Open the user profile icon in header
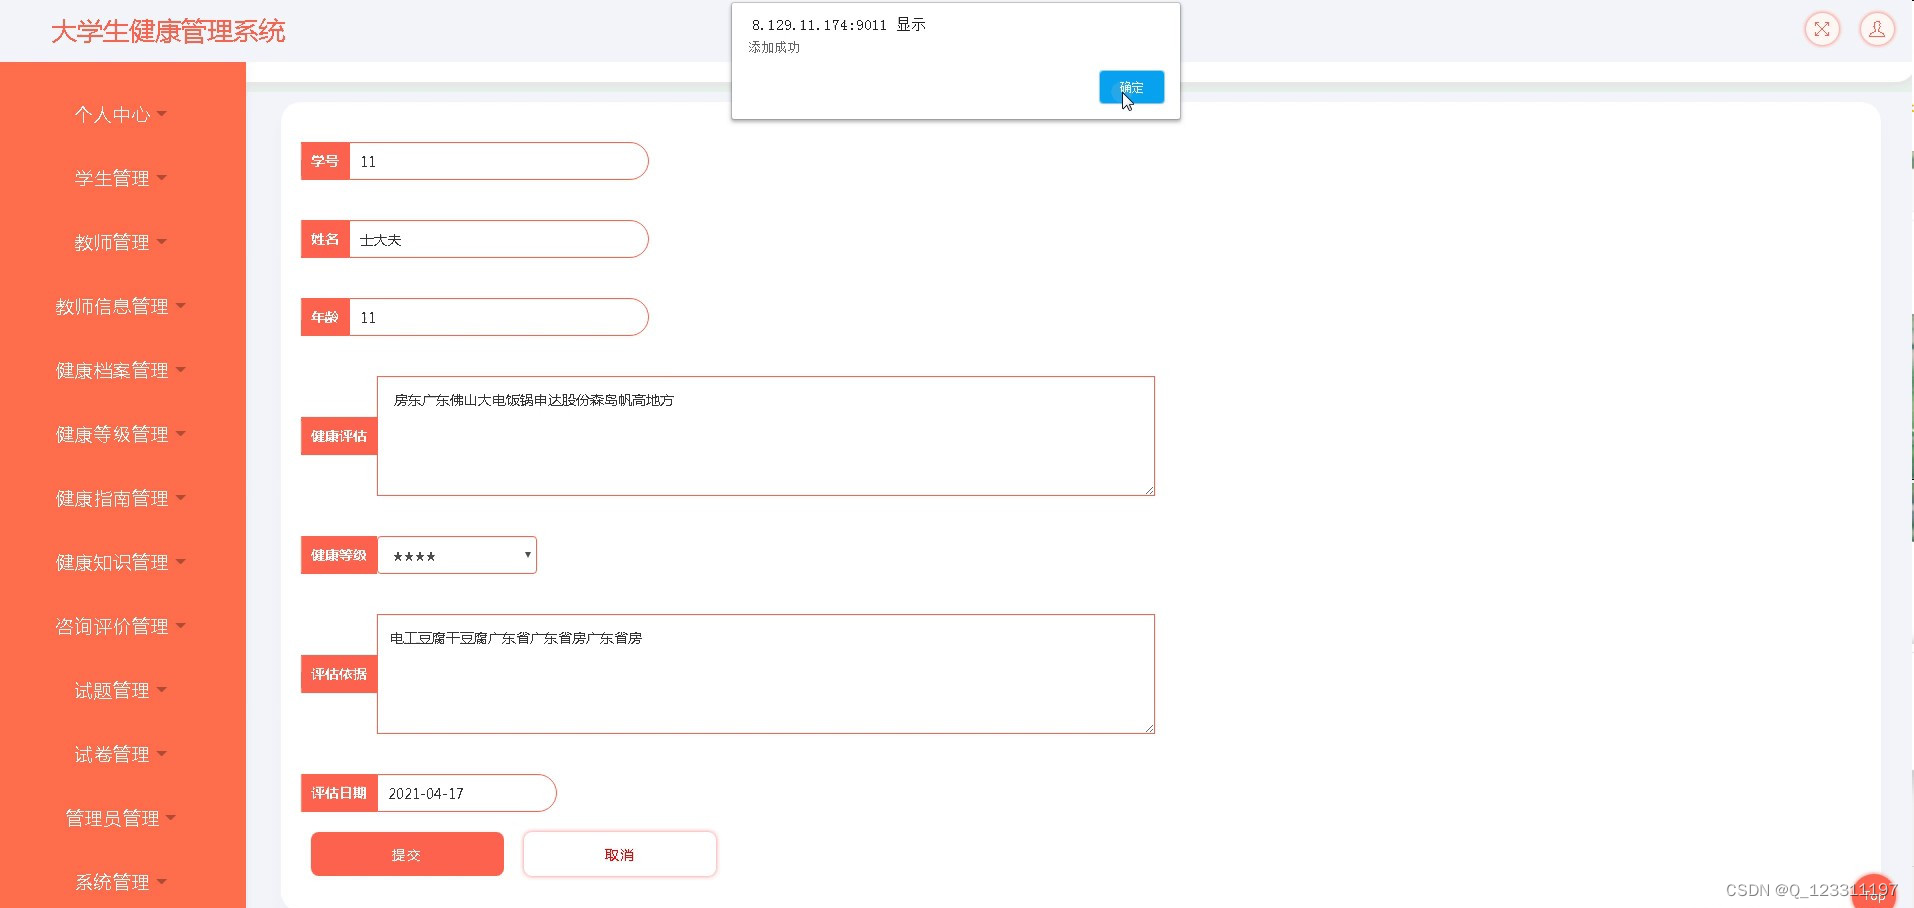Image resolution: width=1914 pixels, height=908 pixels. coord(1877,29)
